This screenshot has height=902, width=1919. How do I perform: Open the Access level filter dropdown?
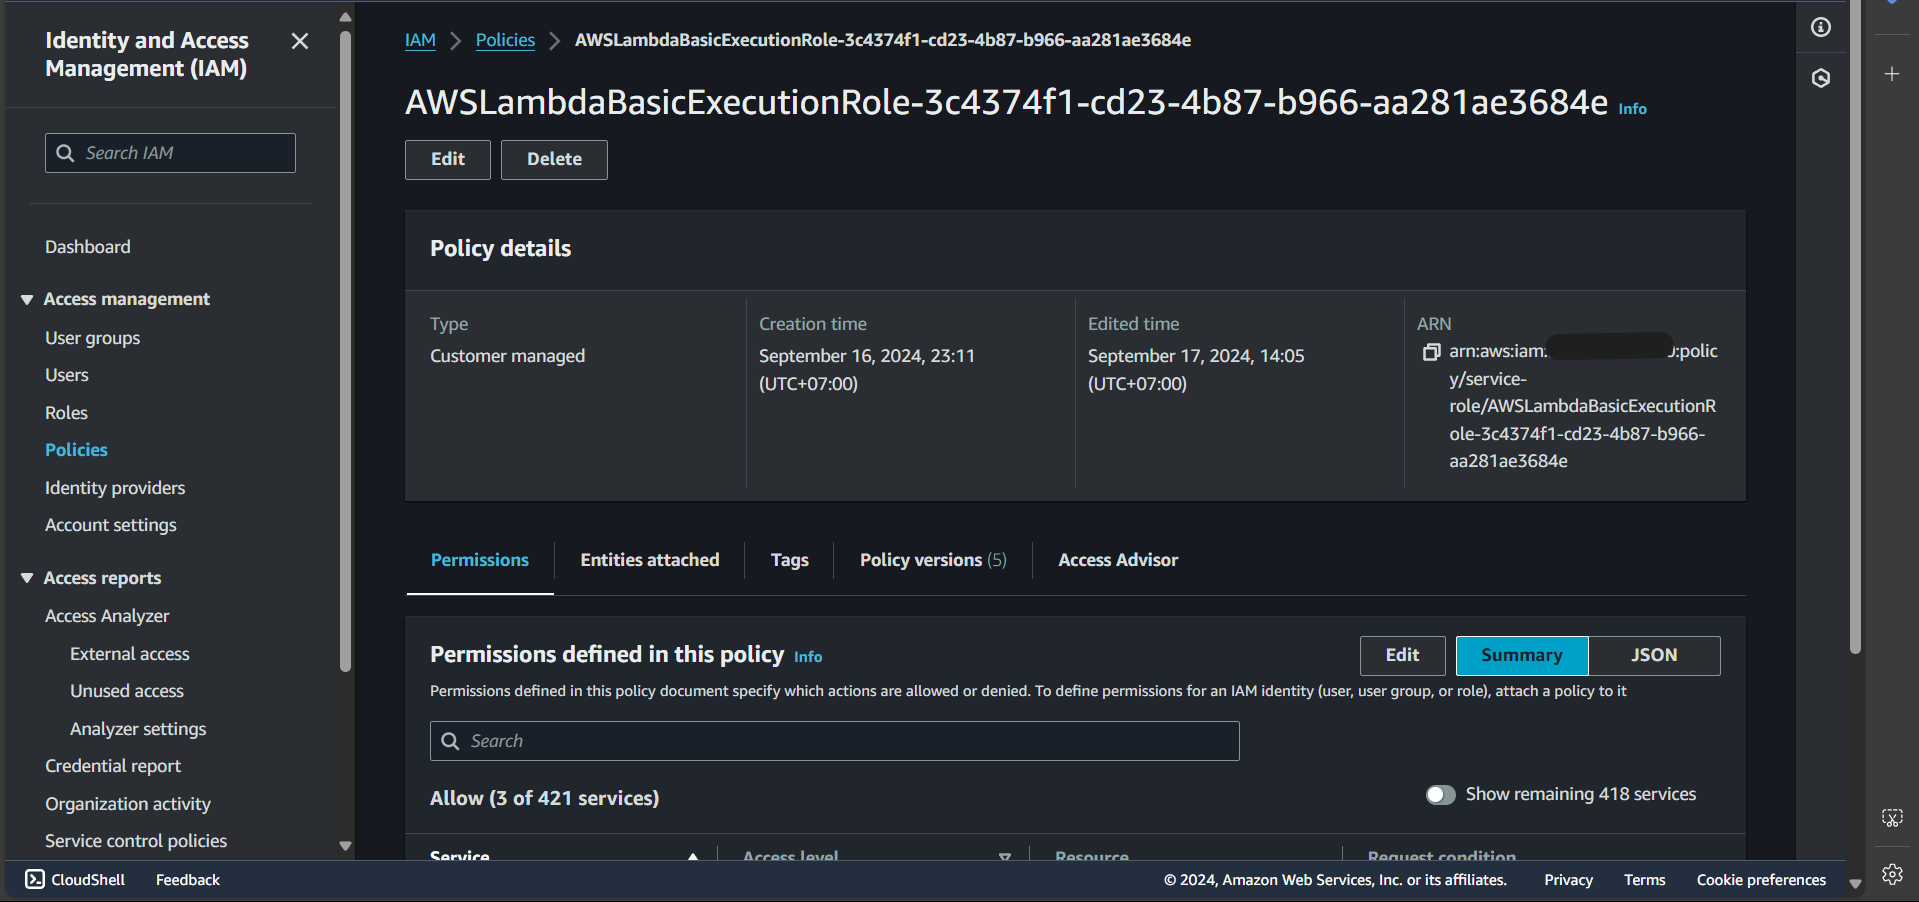(x=1004, y=856)
